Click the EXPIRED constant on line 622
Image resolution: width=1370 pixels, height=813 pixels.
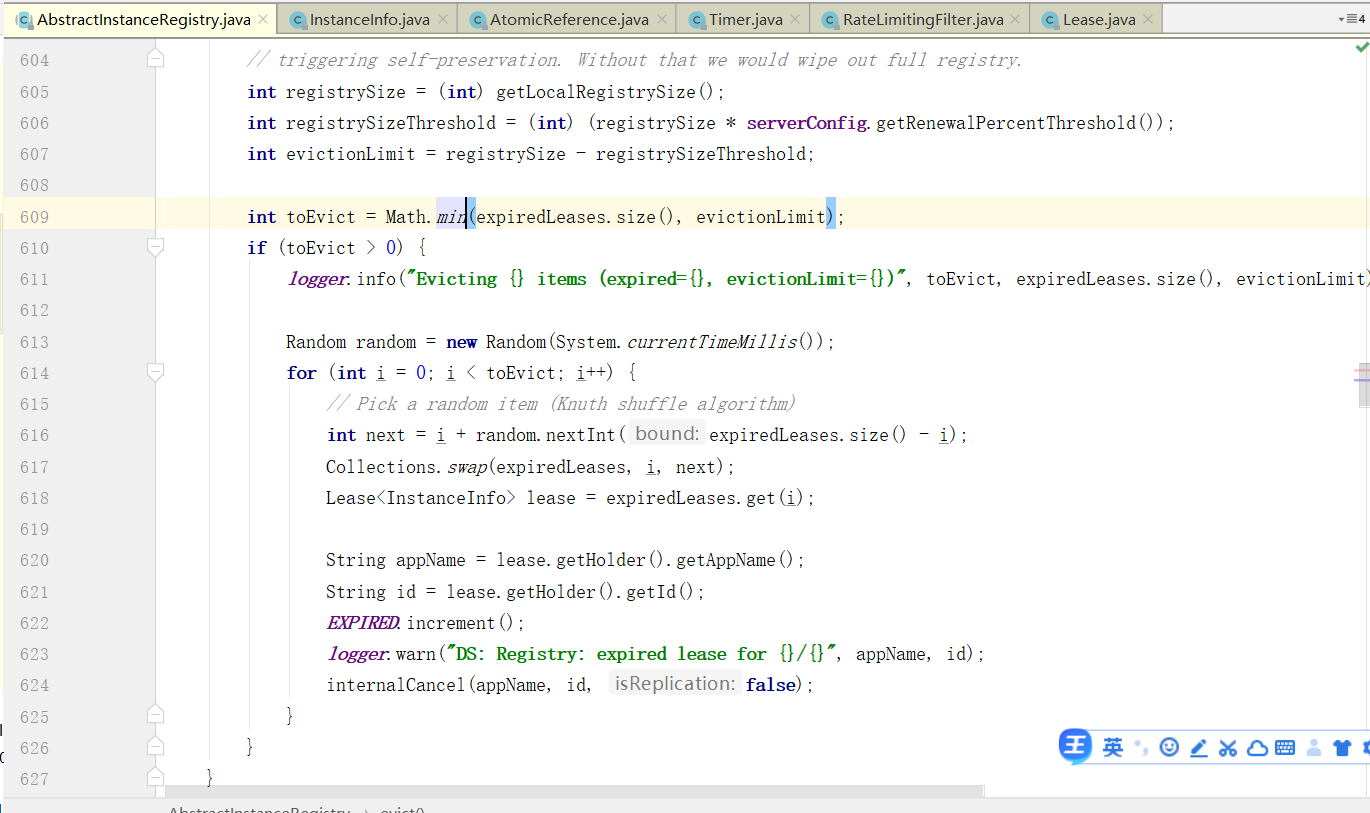pyautogui.click(x=363, y=623)
